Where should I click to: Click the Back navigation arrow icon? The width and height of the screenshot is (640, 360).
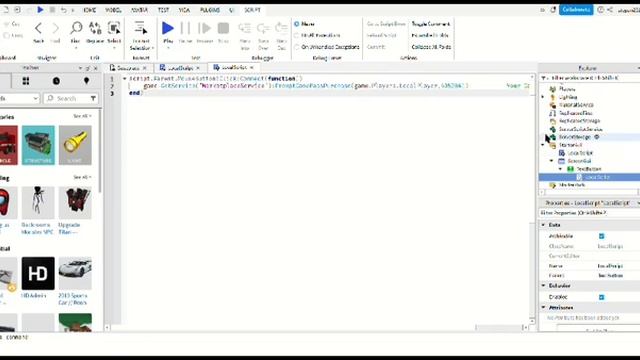tap(38, 28)
